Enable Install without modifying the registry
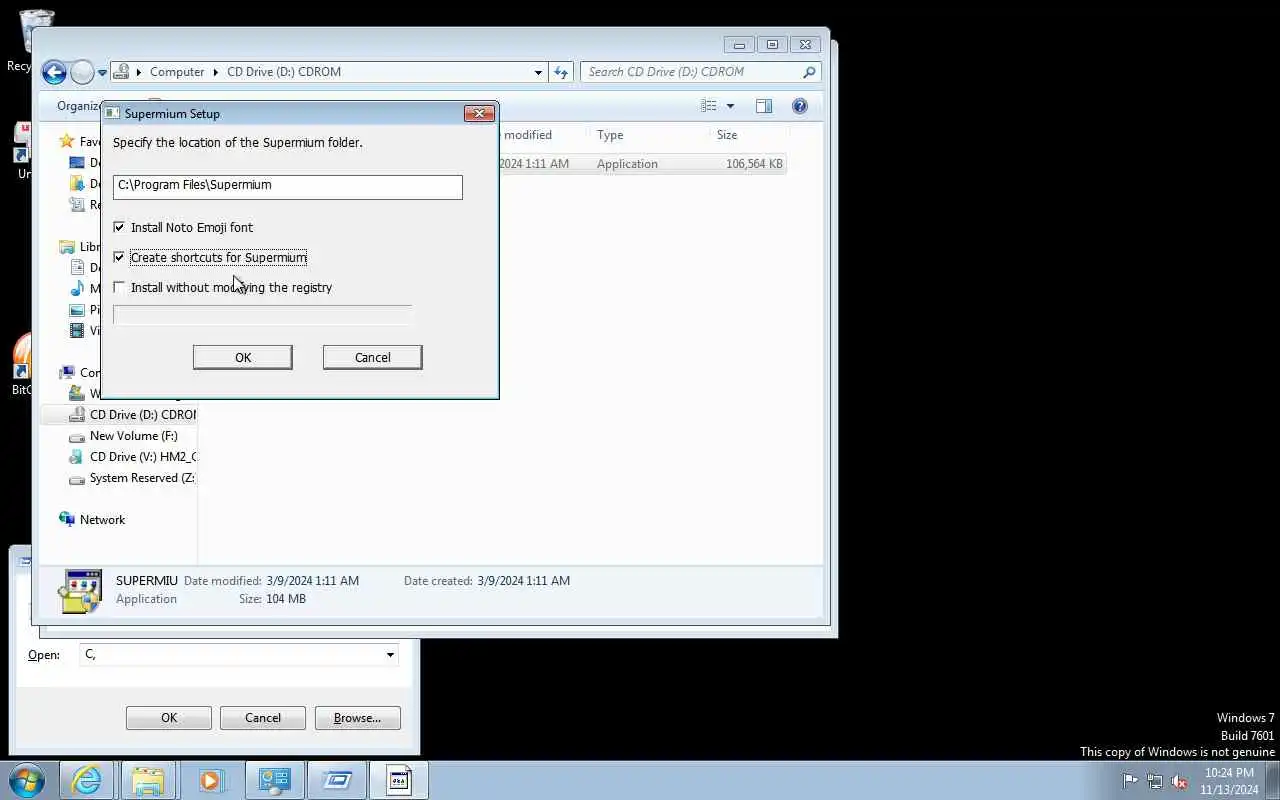 pos(119,287)
